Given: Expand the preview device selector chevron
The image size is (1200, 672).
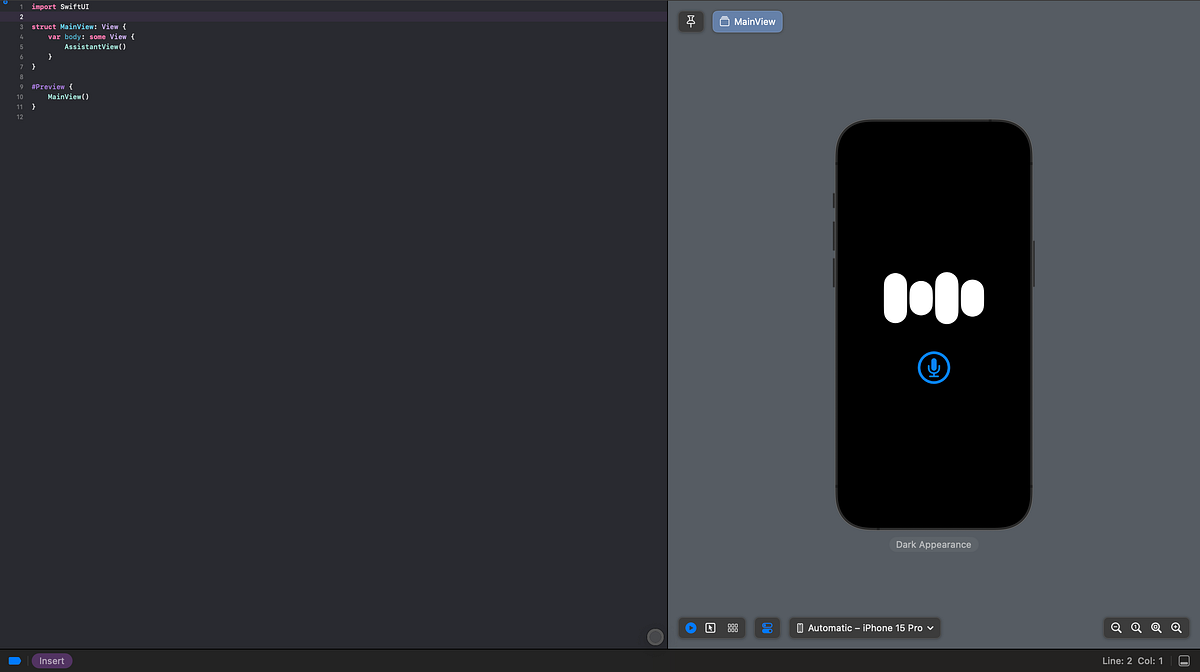Looking at the screenshot, I should [928, 627].
